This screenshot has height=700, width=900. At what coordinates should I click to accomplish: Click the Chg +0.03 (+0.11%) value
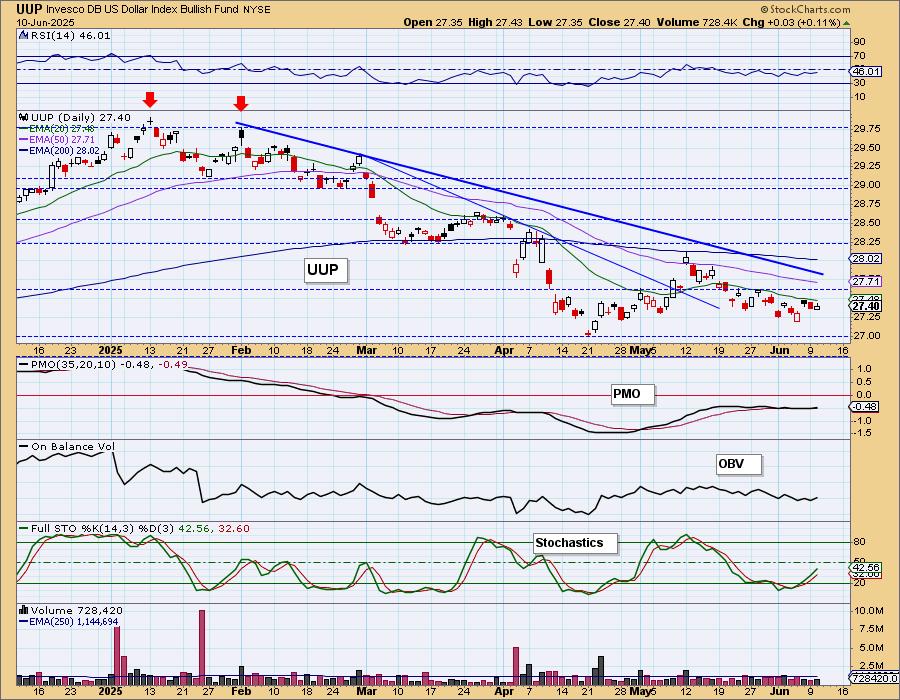(x=791, y=22)
